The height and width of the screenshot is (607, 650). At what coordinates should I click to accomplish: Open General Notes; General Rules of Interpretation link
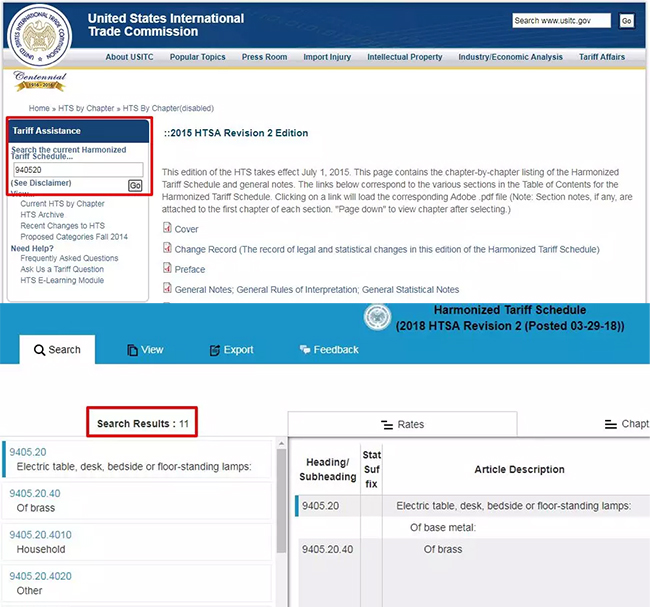317,289
